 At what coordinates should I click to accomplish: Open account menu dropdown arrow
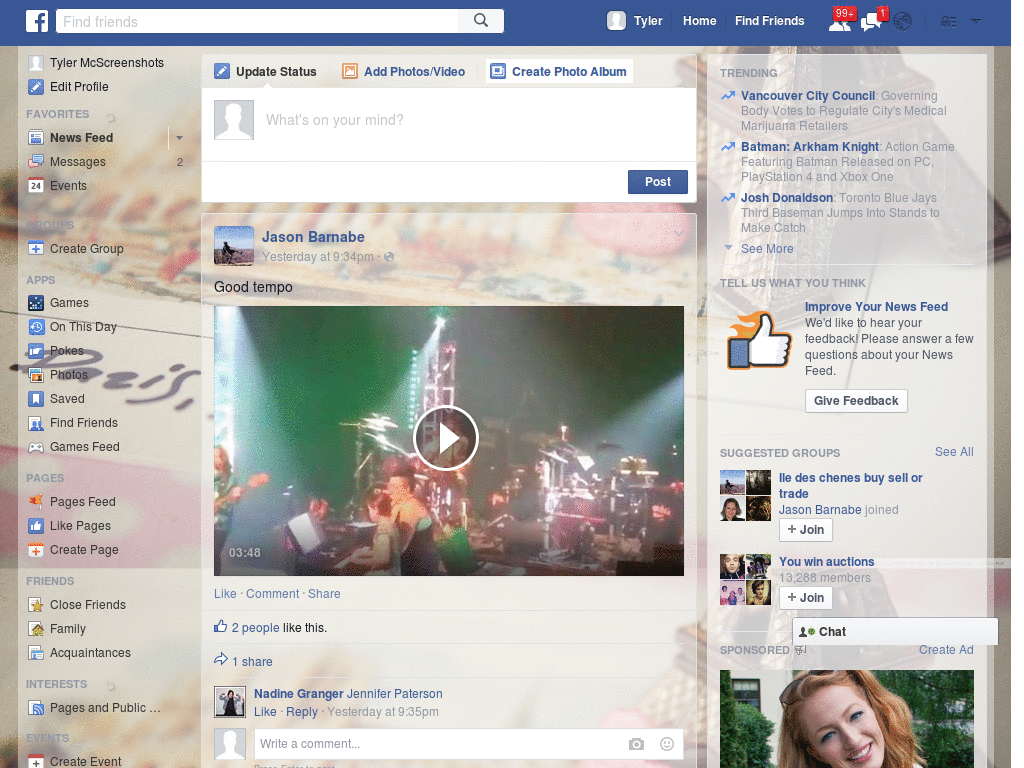click(976, 22)
